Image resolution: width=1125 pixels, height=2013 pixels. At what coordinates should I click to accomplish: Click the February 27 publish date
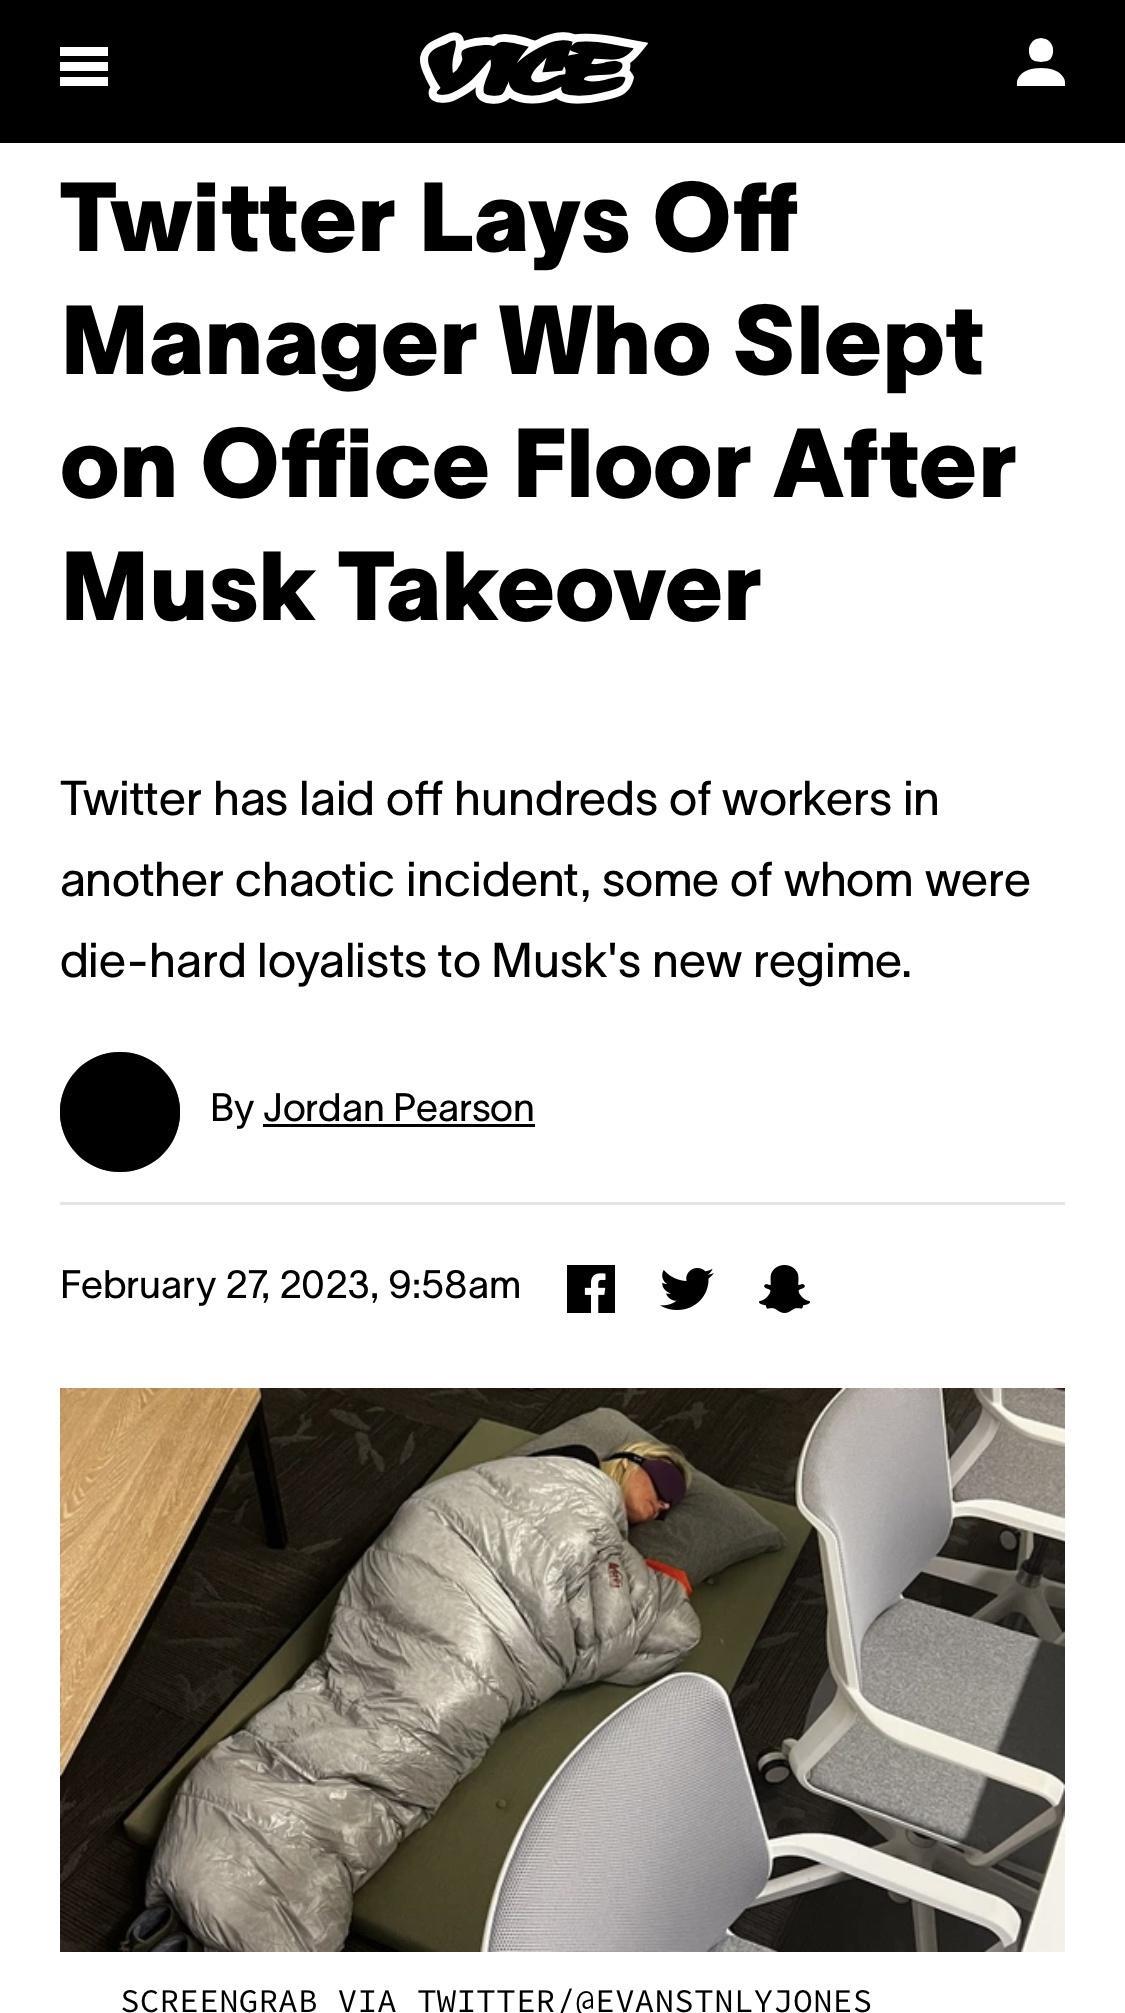pos(289,1285)
